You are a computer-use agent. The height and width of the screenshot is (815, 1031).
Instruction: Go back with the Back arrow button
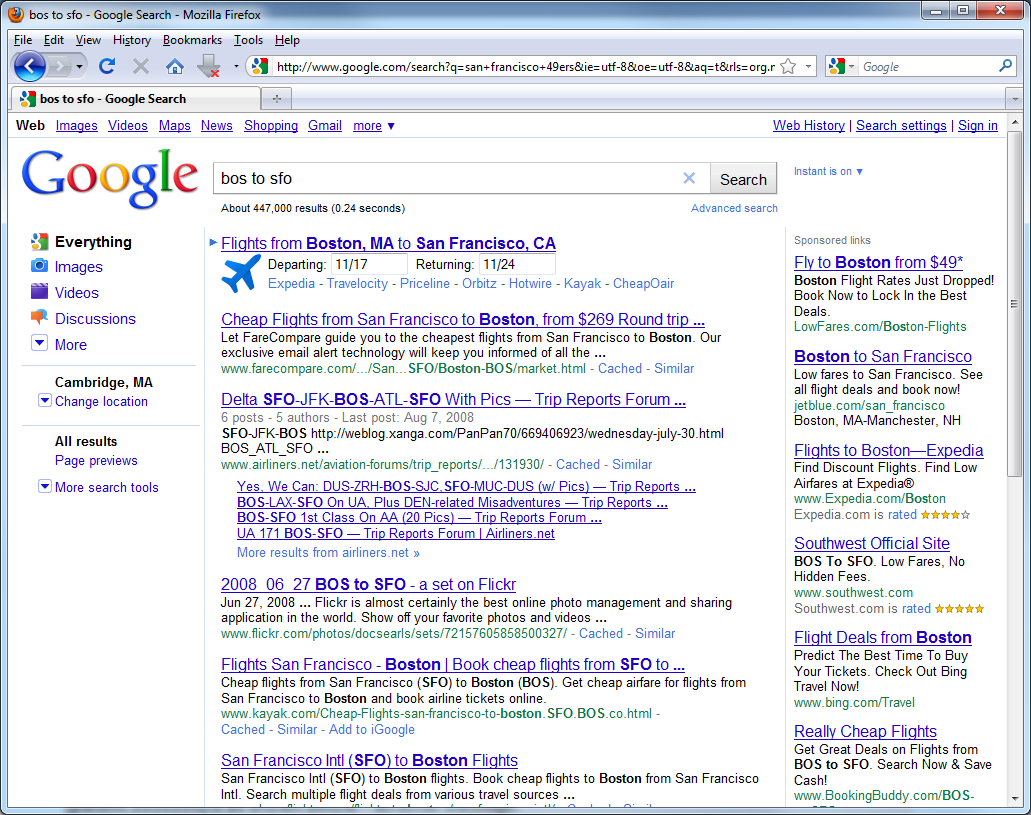pos(30,66)
